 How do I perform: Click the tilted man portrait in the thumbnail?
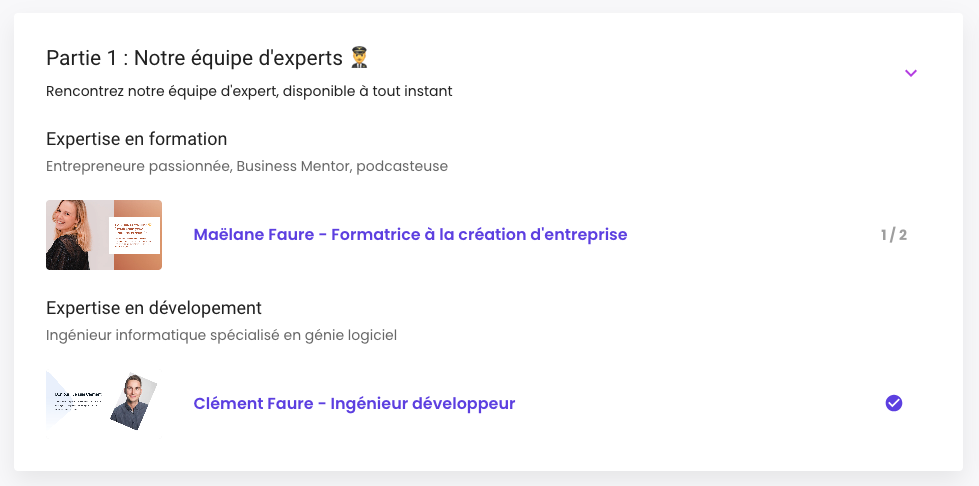[x=132, y=401]
